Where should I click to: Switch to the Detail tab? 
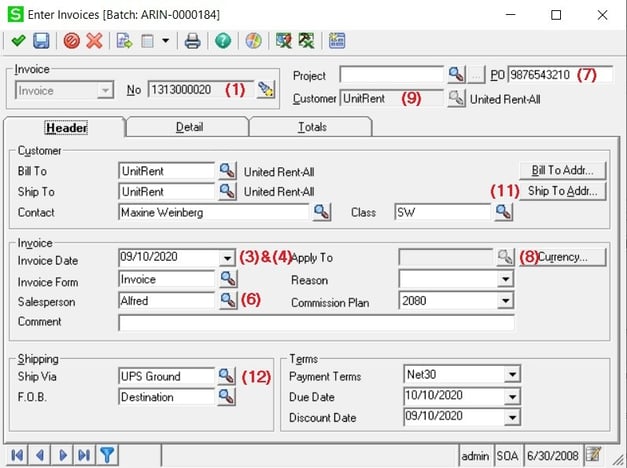189,127
